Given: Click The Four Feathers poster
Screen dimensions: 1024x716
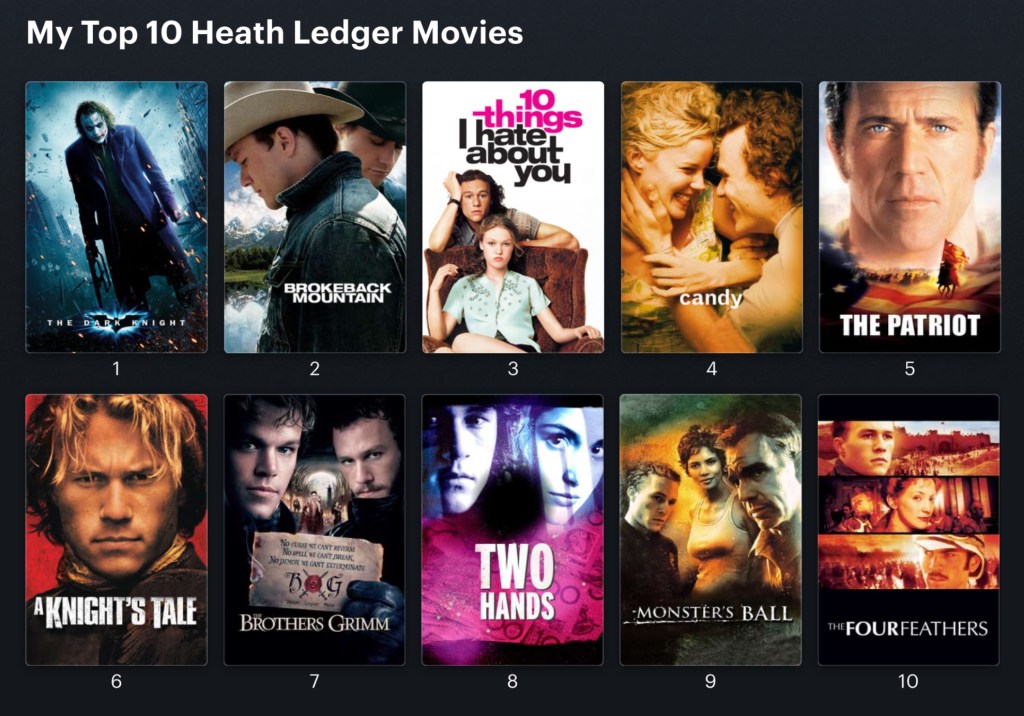Looking at the screenshot, I should [908, 530].
